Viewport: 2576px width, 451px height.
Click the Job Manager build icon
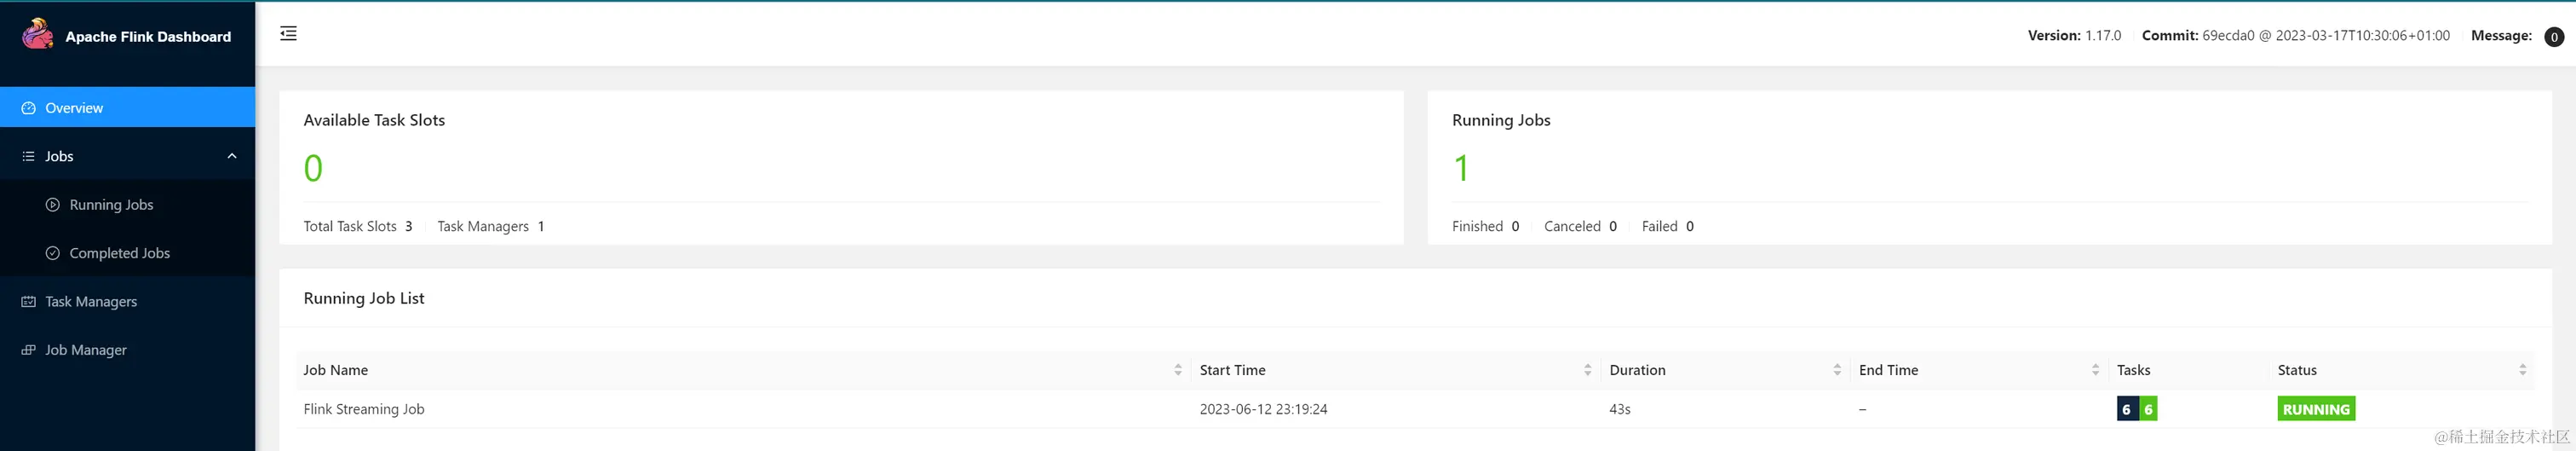[x=28, y=350]
